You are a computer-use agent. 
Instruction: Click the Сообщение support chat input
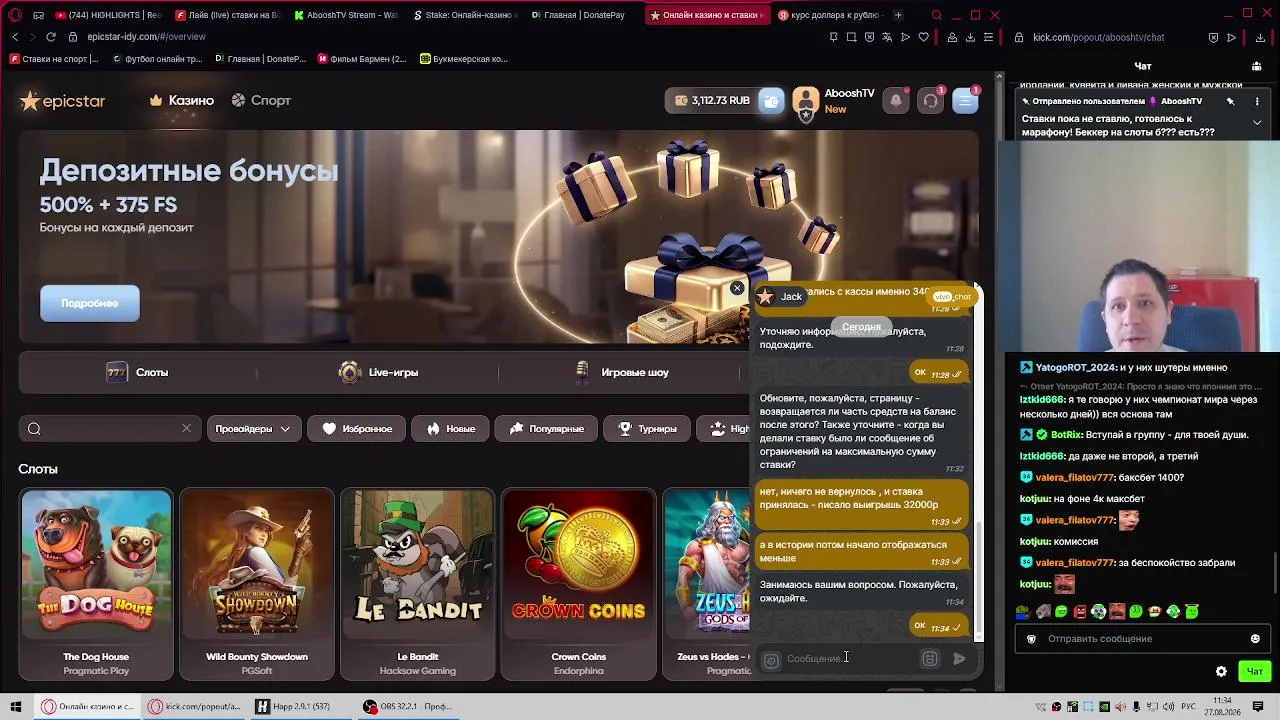click(x=848, y=659)
